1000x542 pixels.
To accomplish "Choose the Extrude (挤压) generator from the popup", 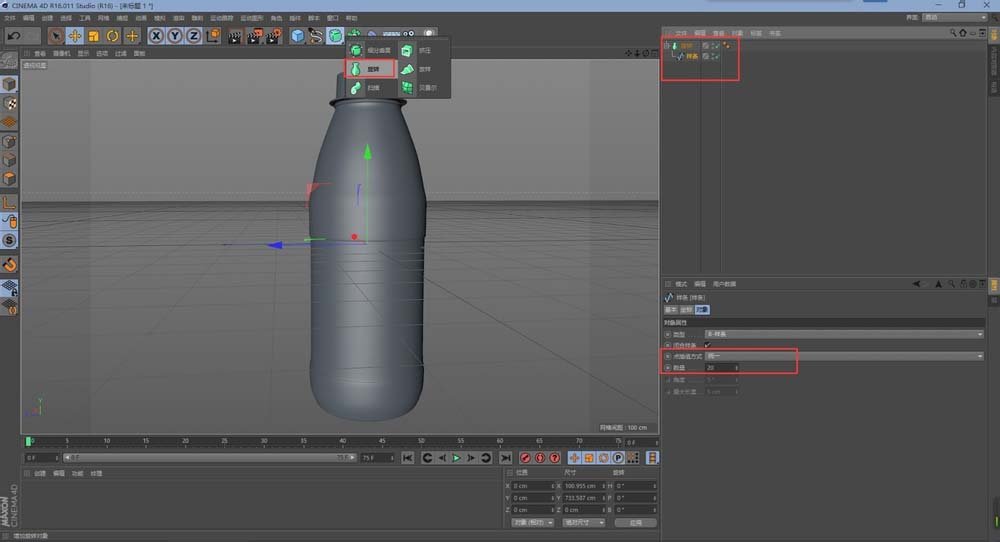I will [x=416, y=50].
